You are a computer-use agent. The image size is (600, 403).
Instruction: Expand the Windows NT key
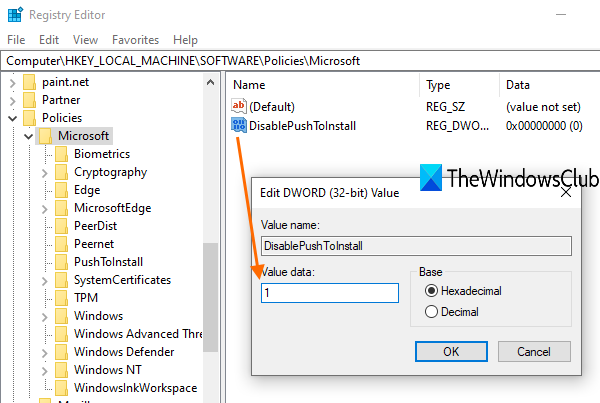45,371
